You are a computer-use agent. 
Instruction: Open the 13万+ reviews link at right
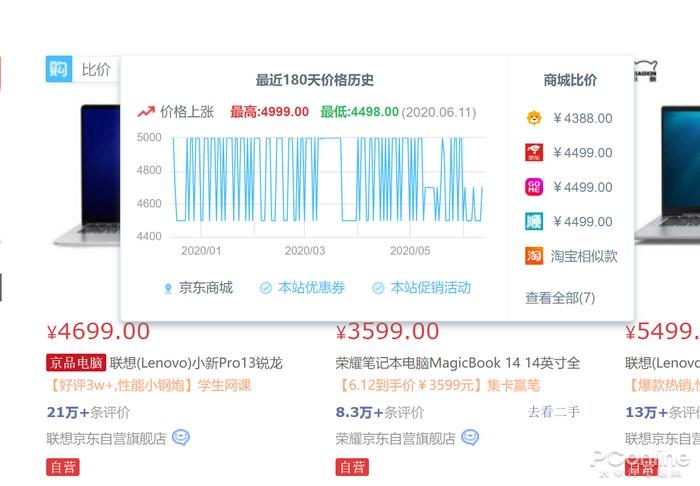pyautogui.click(x=662, y=412)
